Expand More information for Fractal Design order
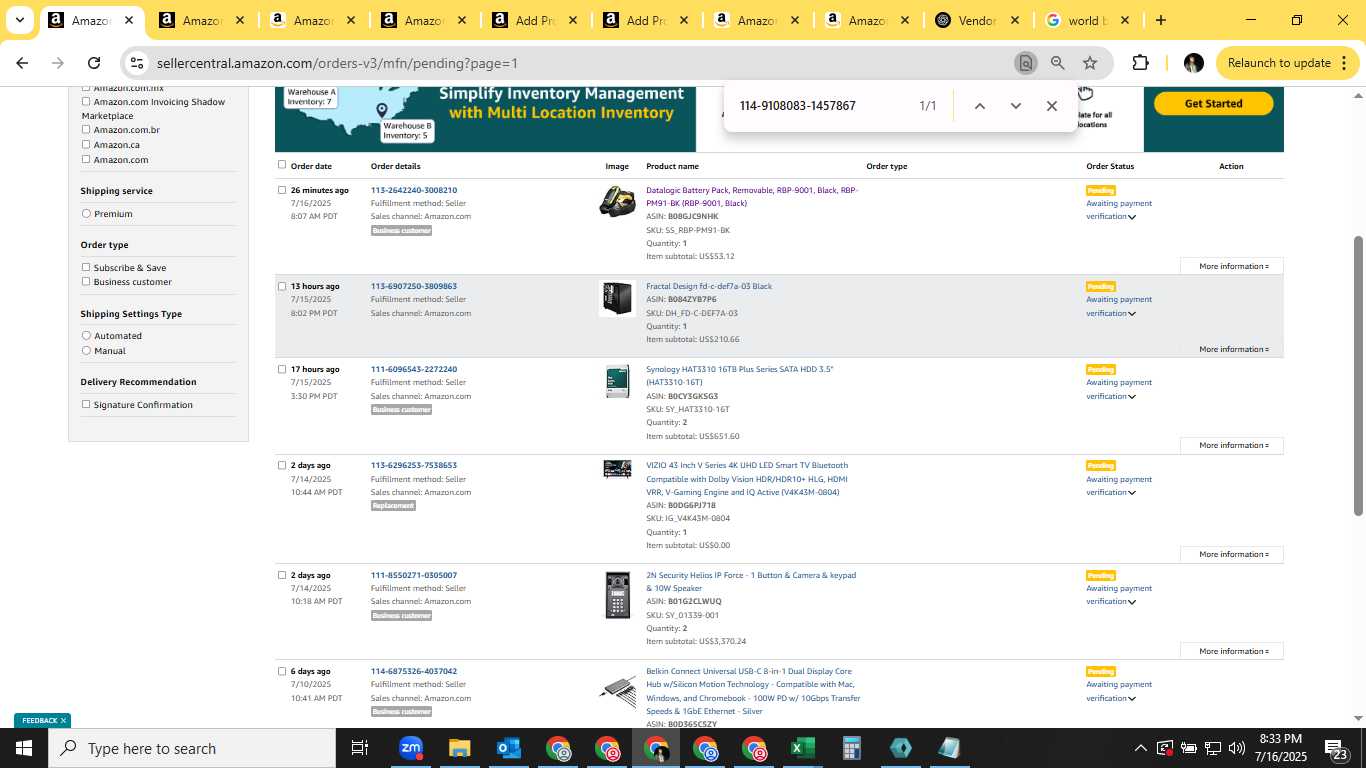This screenshot has width=1366, height=768. click(x=1233, y=349)
